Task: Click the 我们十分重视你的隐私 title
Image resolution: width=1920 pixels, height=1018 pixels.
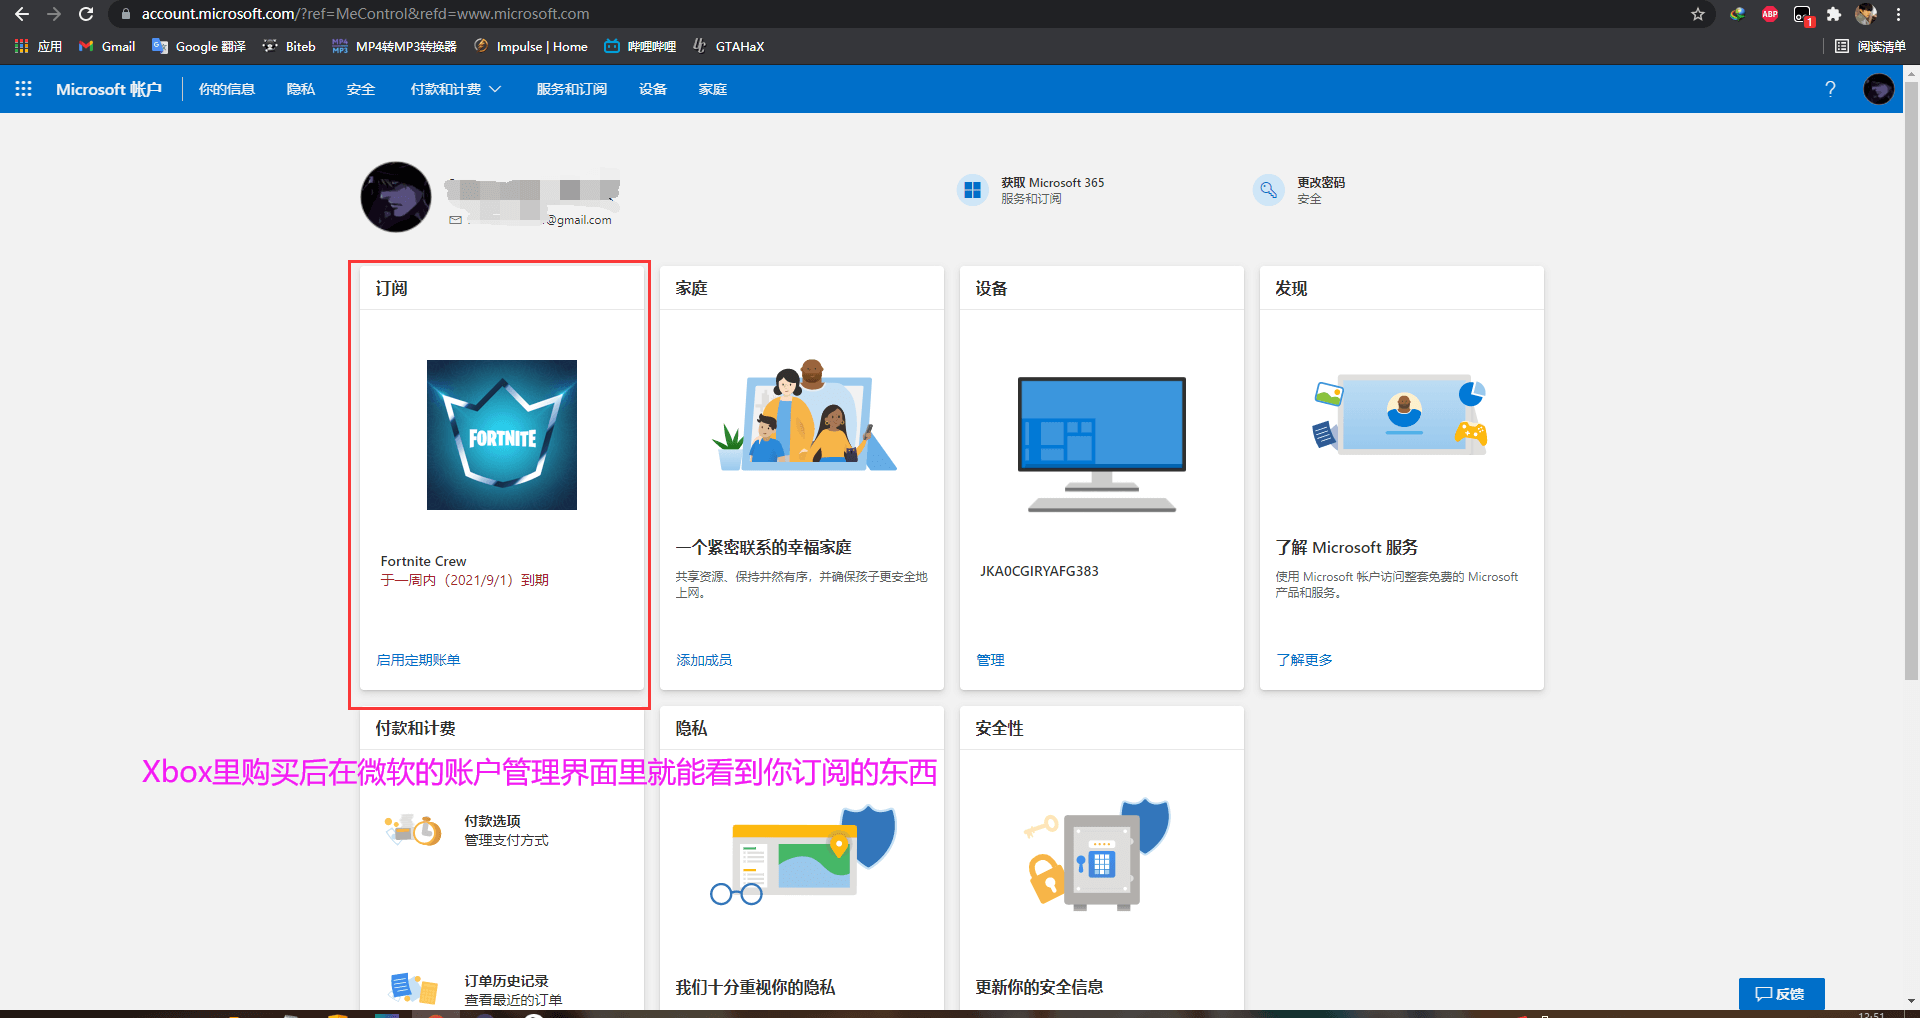Action: click(x=755, y=987)
